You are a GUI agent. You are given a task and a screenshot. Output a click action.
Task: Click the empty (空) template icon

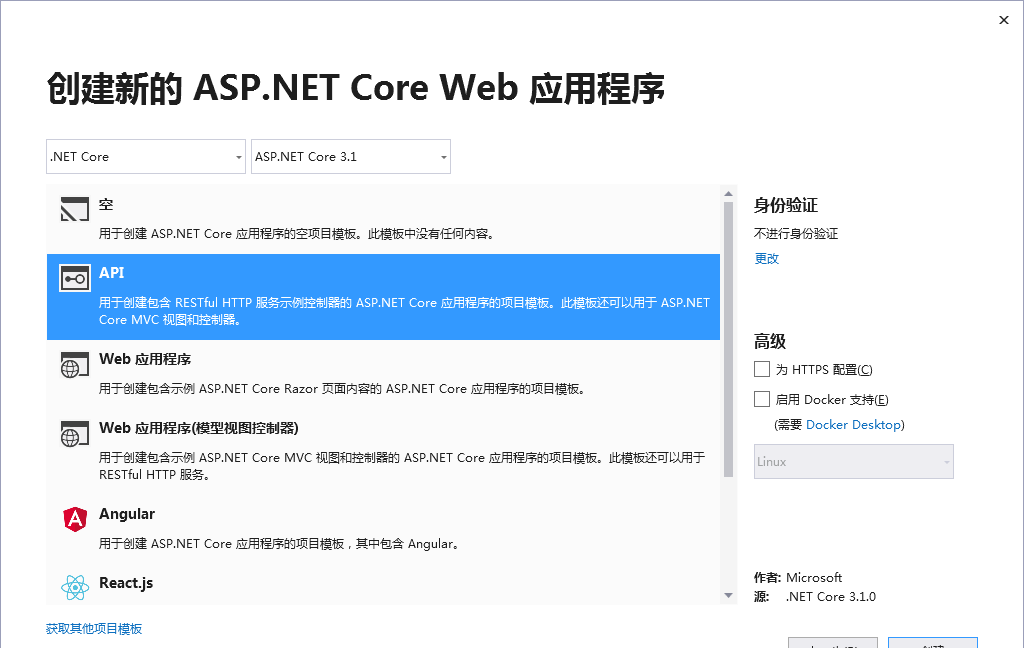coord(74,209)
